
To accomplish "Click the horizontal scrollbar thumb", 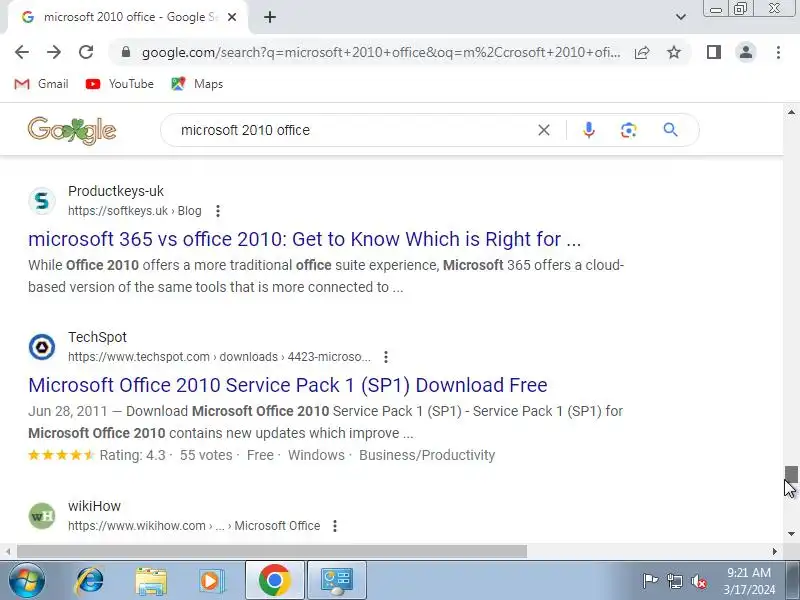I will click(272, 551).
